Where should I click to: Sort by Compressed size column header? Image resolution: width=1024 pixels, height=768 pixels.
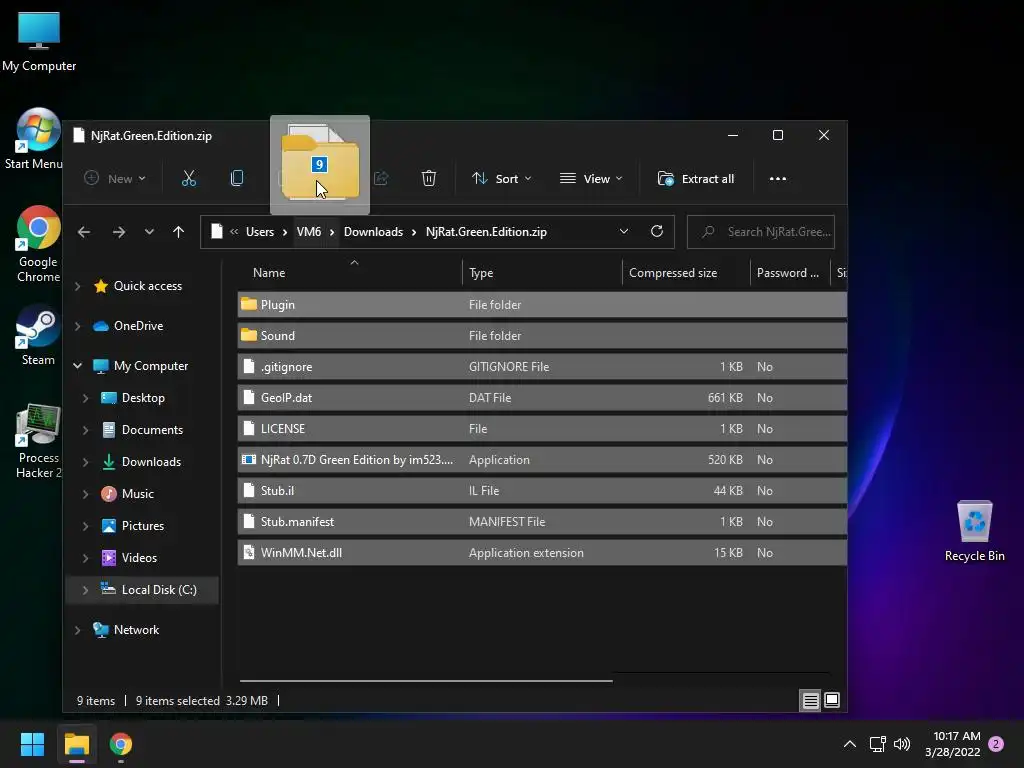673,273
